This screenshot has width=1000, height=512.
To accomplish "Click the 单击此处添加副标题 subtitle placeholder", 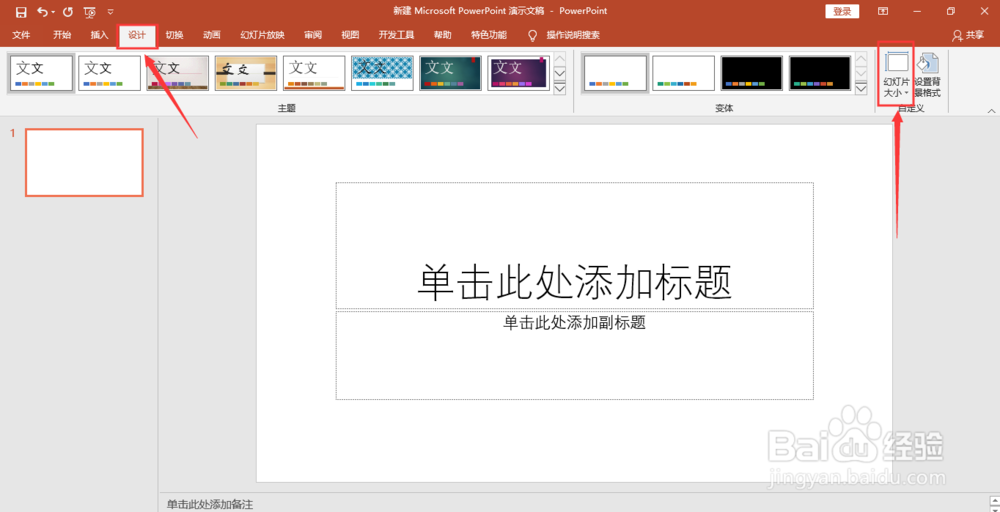I will pos(575,355).
